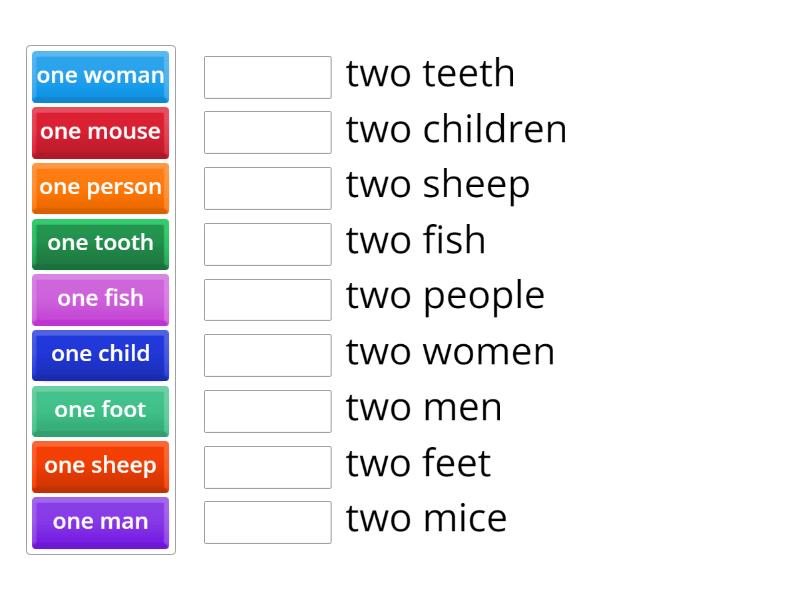Viewport: 800px width, 600px height.
Task: Choose the empty slot beside 'two women'
Action: (x=267, y=355)
